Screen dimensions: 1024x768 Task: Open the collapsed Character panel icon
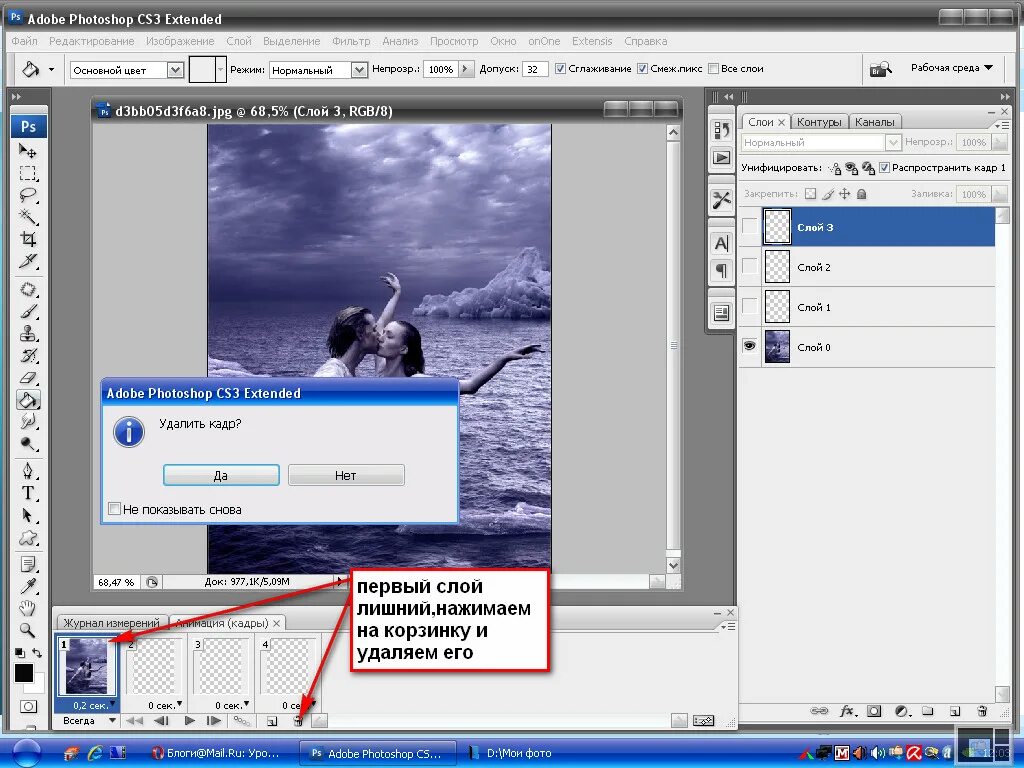click(721, 244)
